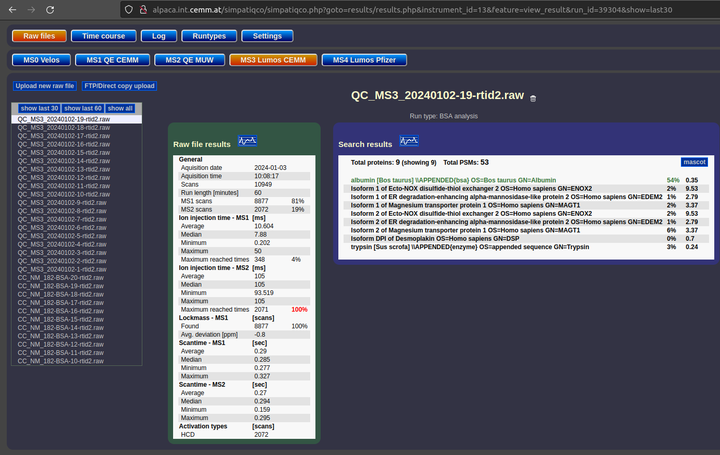
Task: Click the trash icon beside the run title
Action: [x=533, y=98]
